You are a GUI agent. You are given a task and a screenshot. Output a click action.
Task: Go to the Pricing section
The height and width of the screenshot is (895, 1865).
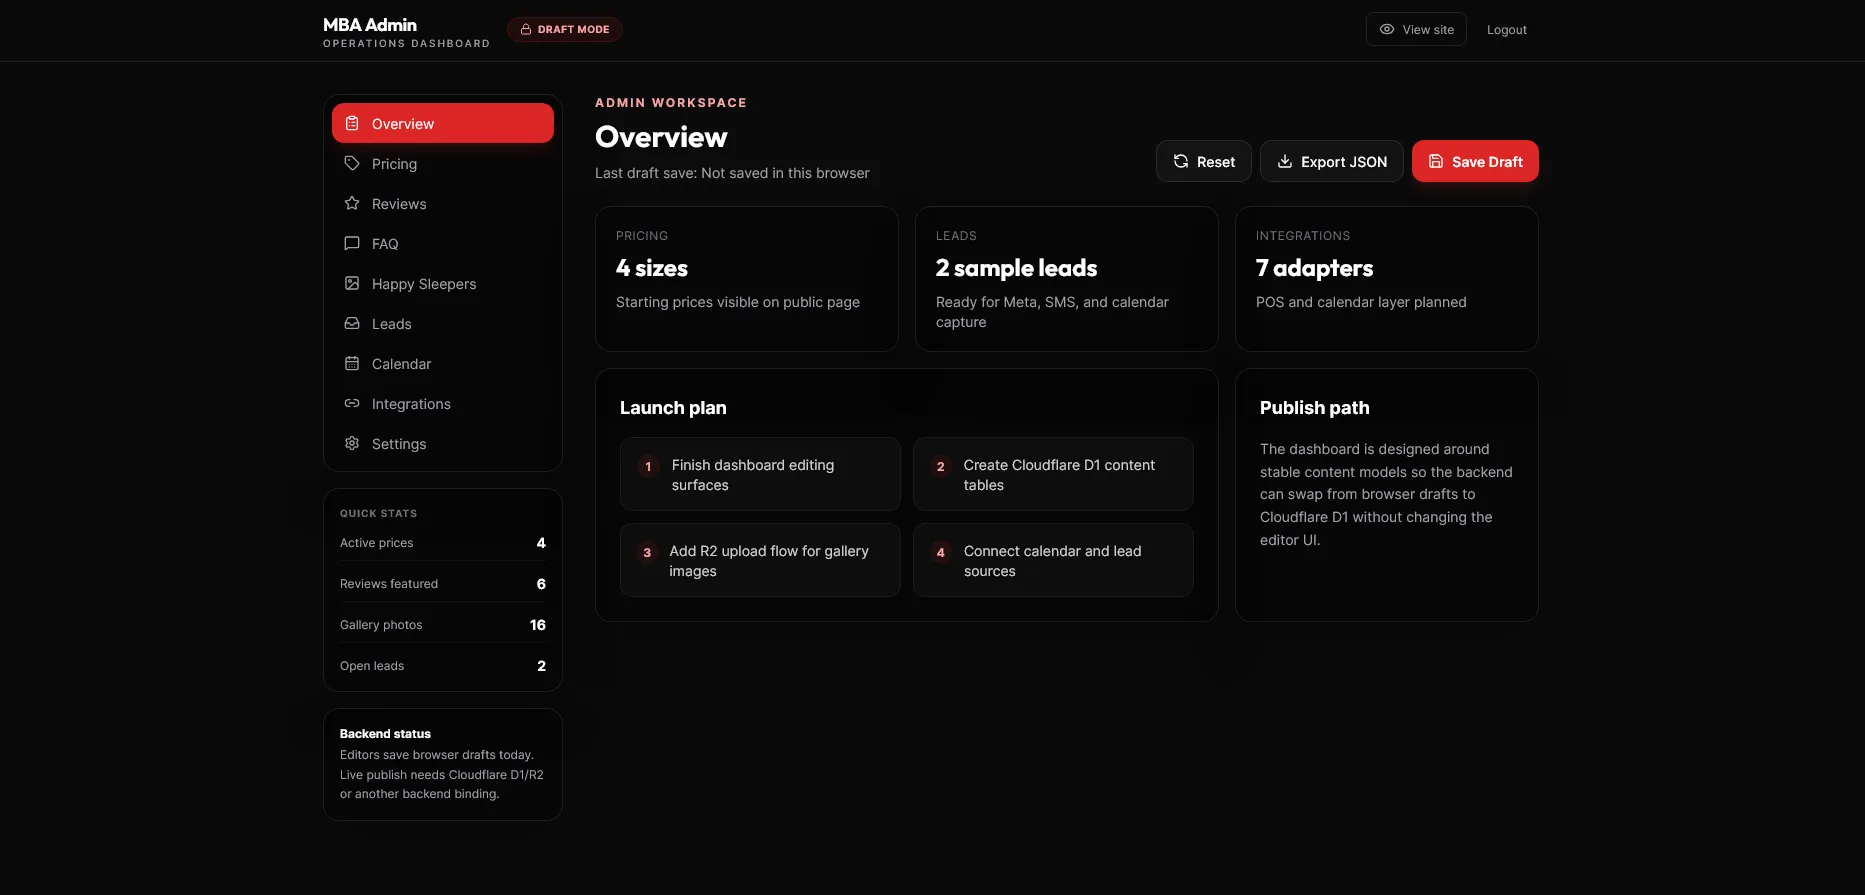[443, 163]
